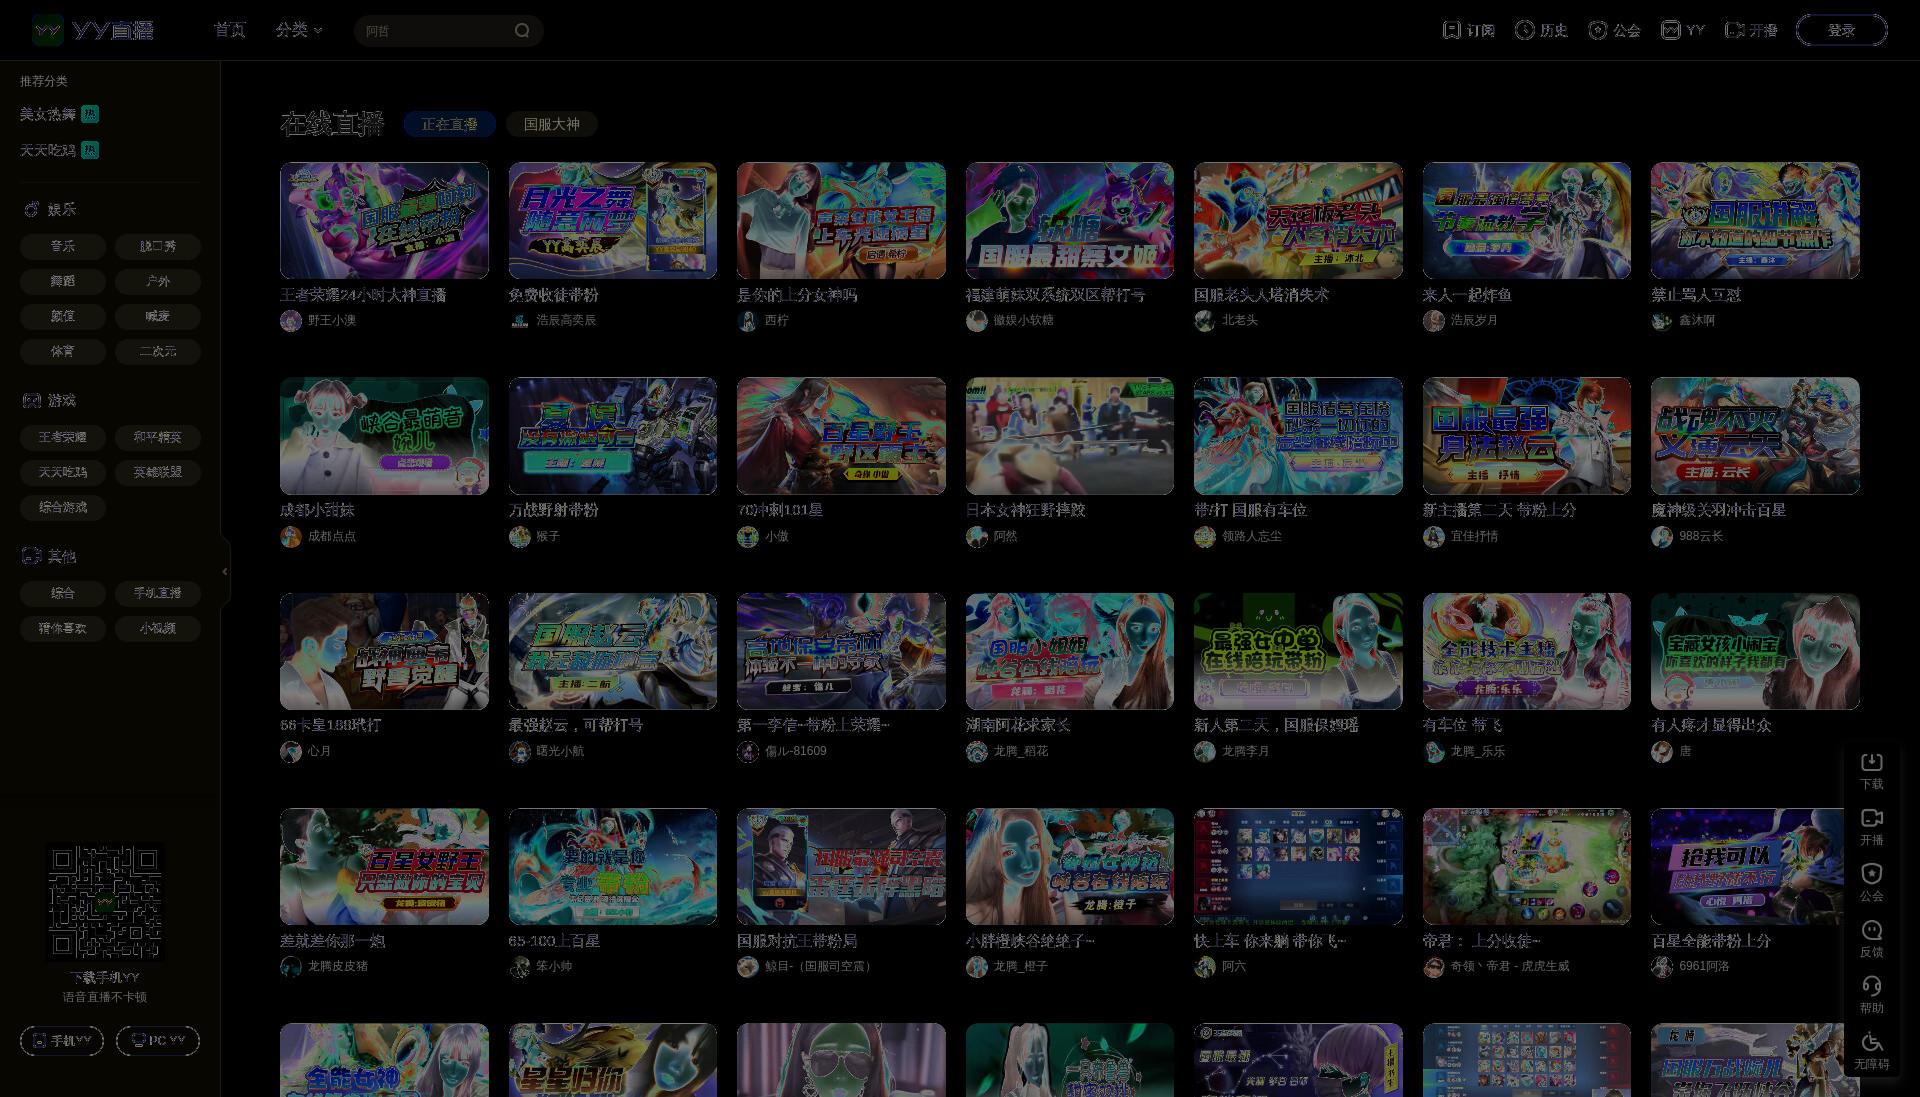Click avatar of streamer 988云长

(x=1662, y=537)
